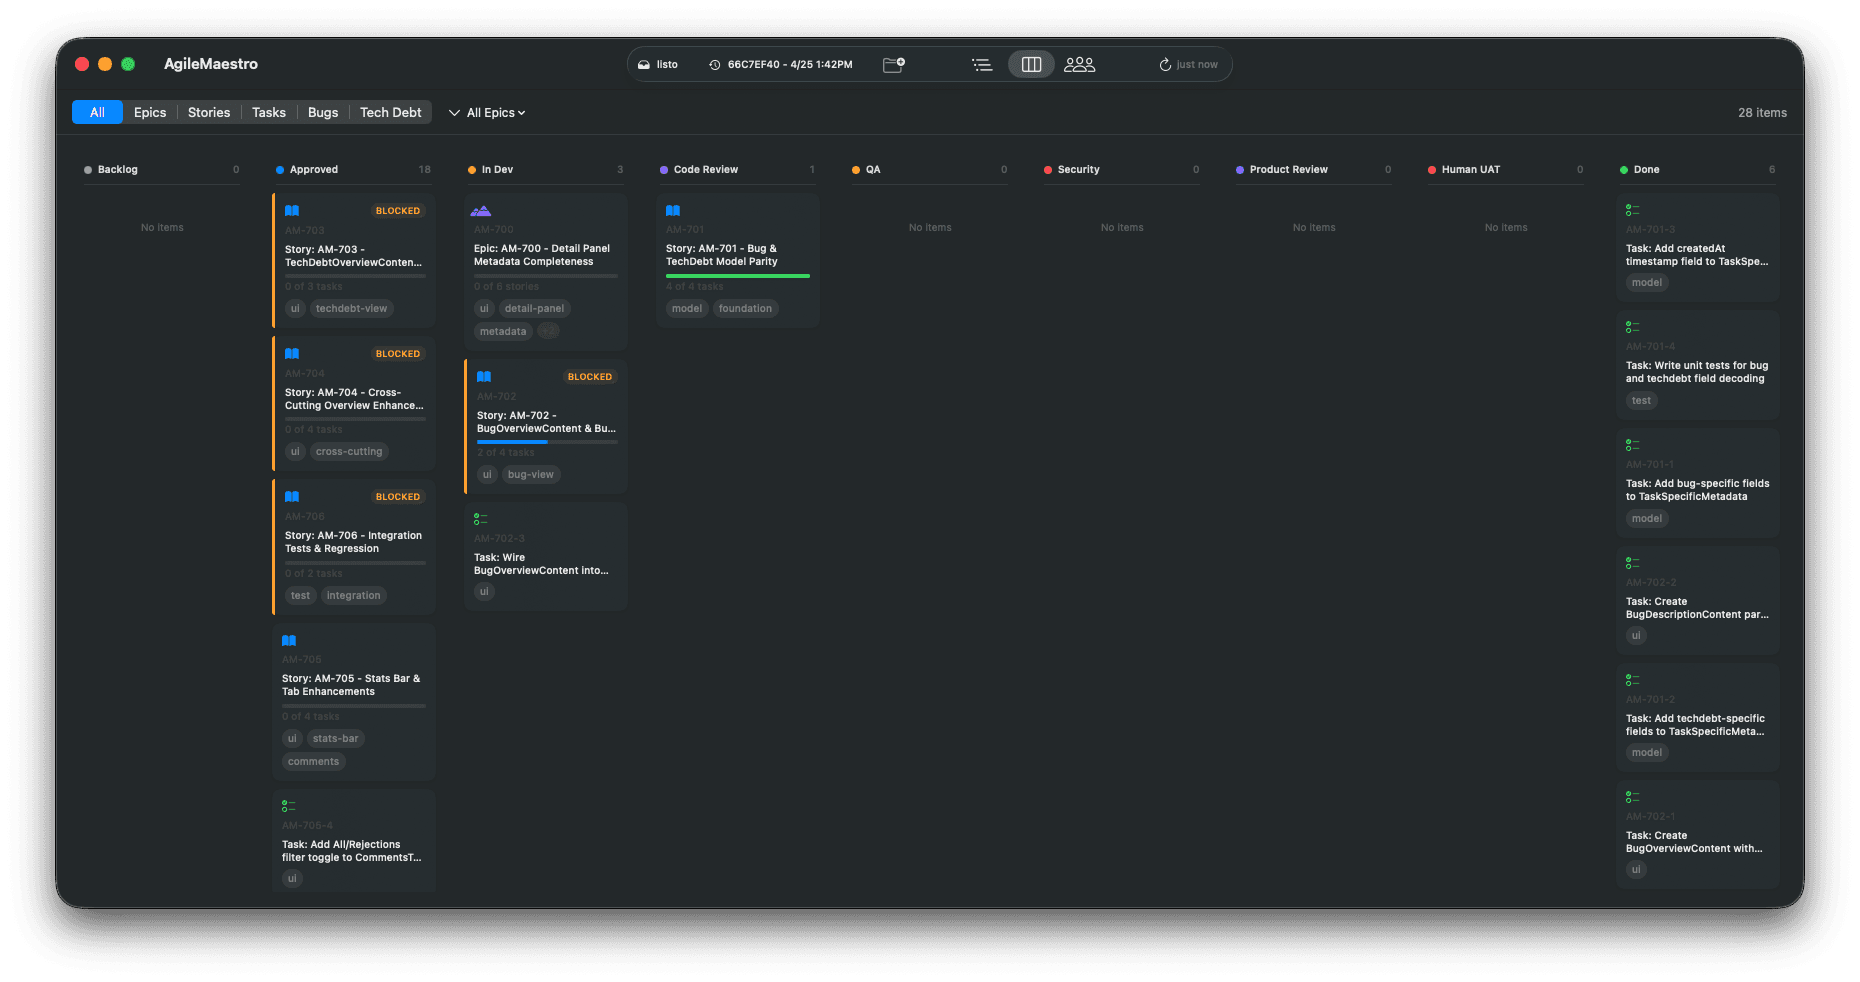
Task: Click the task icon on AM-701-4 card
Action: pos(1632,327)
